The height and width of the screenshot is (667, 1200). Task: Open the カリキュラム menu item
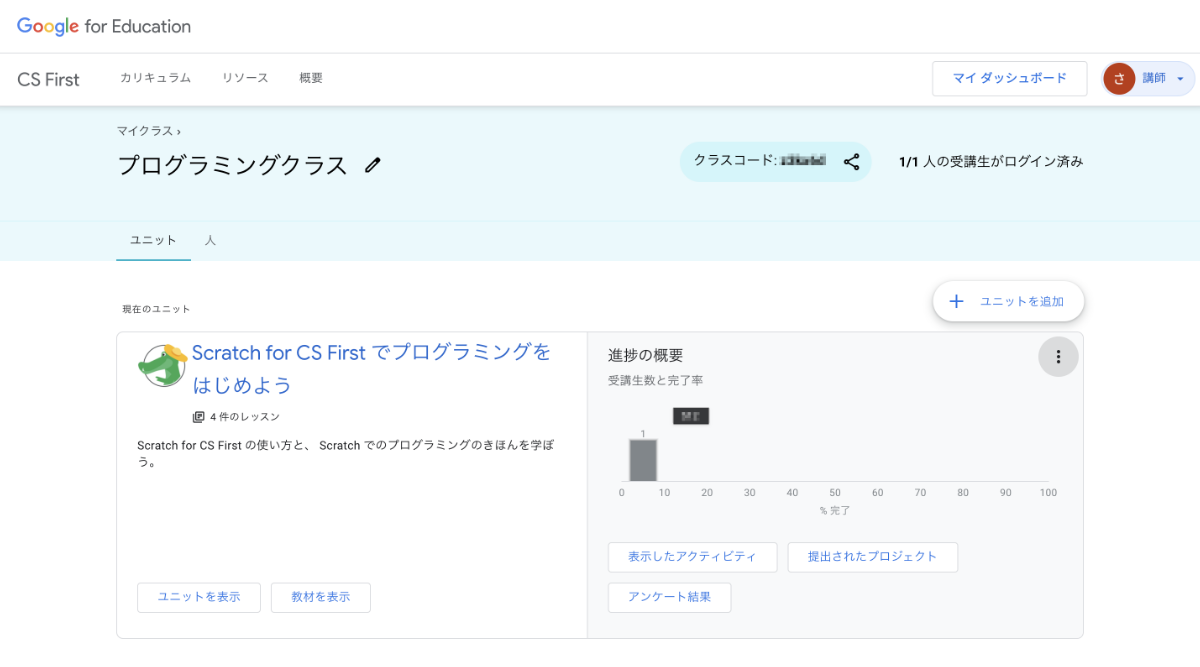point(155,78)
